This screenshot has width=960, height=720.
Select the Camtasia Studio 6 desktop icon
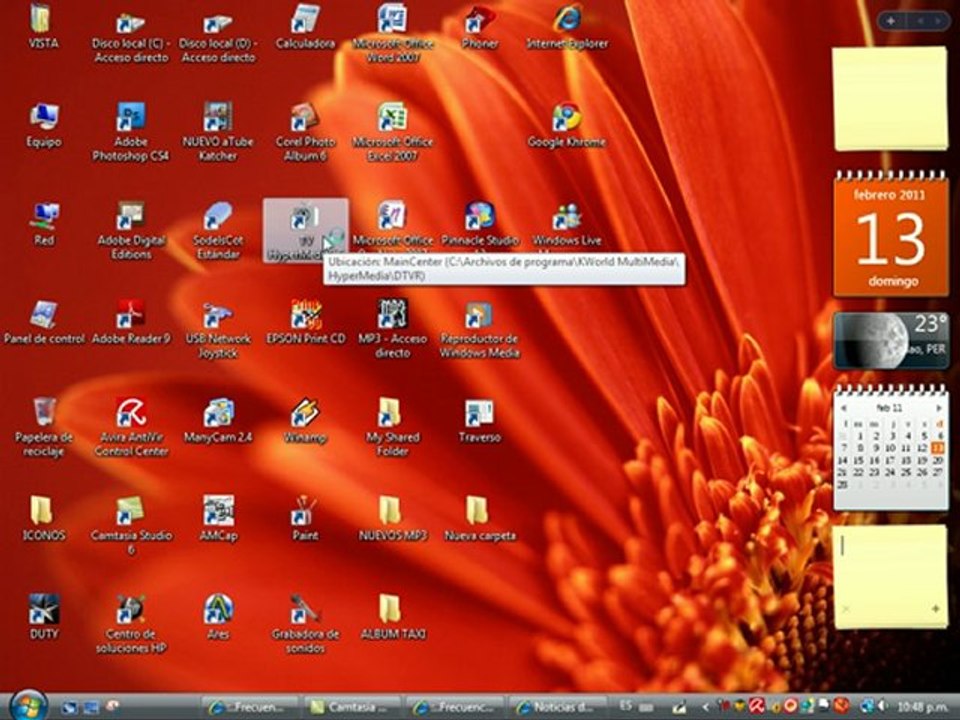tap(131, 511)
